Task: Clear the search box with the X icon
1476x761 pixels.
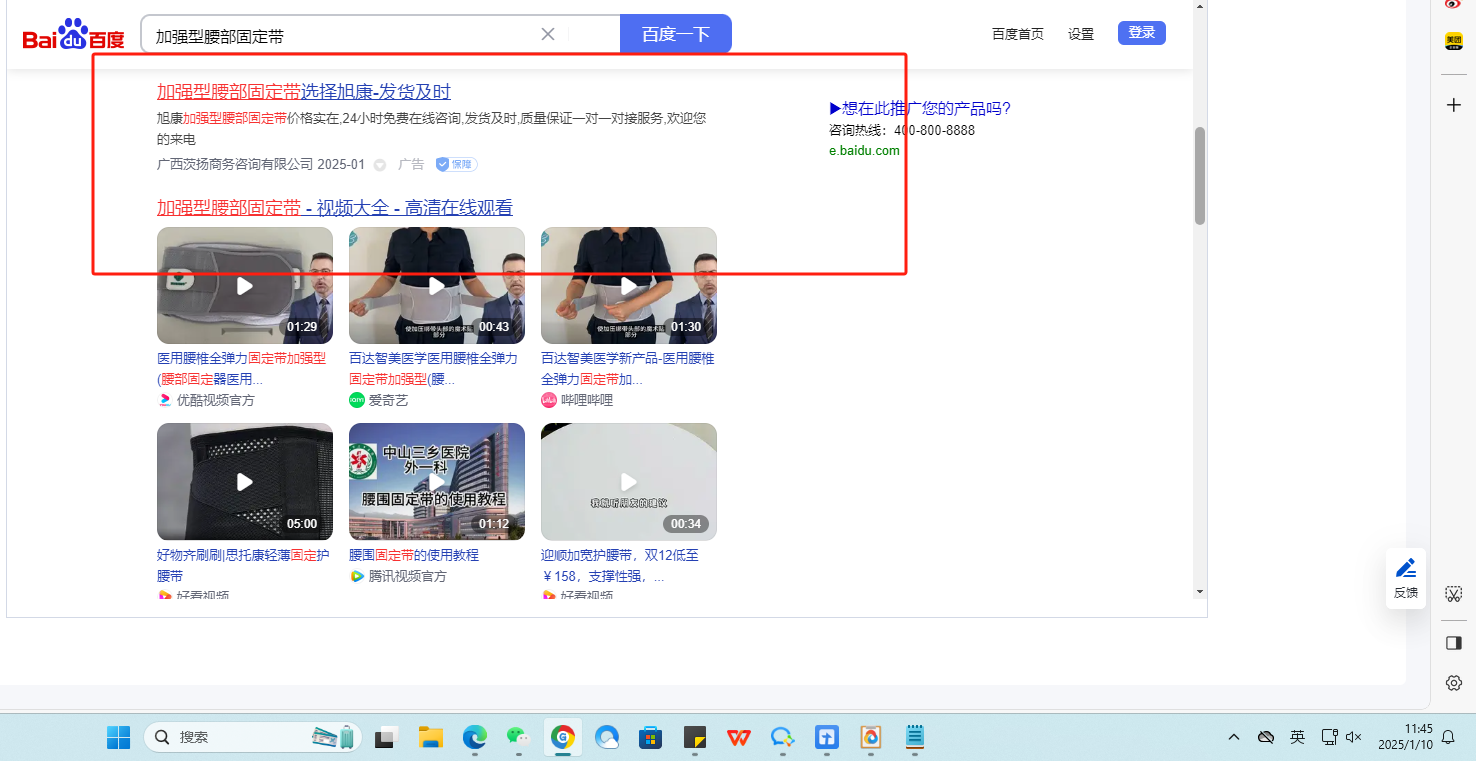Action: pos(548,34)
